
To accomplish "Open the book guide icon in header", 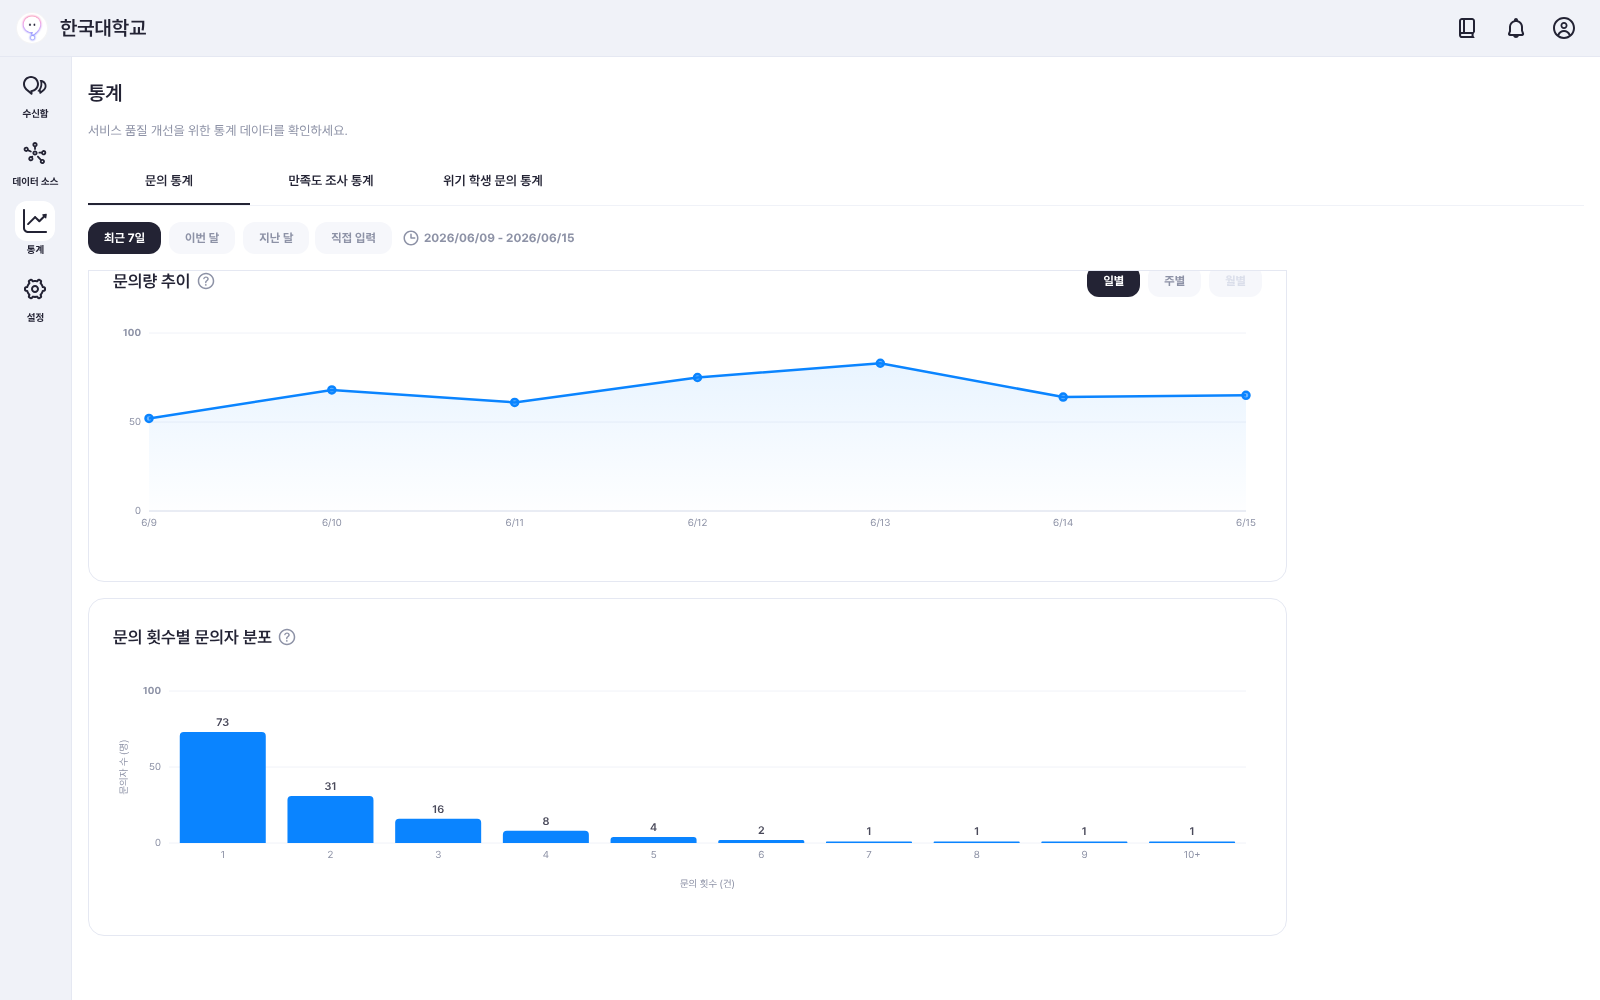I will pyautogui.click(x=1467, y=28).
